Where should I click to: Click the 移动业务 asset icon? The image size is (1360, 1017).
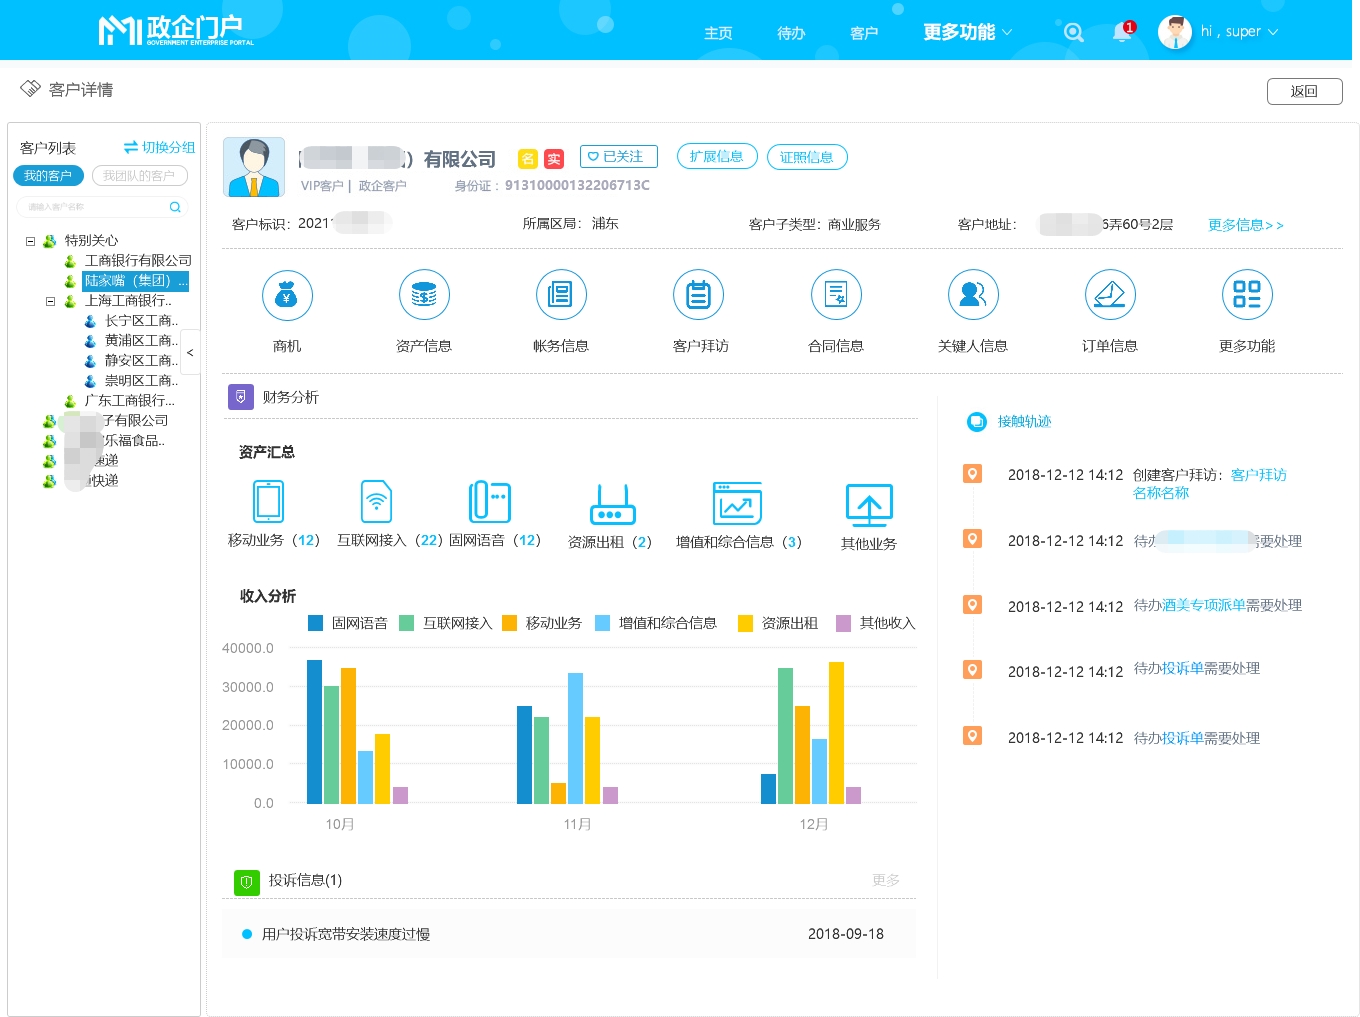[x=267, y=502]
